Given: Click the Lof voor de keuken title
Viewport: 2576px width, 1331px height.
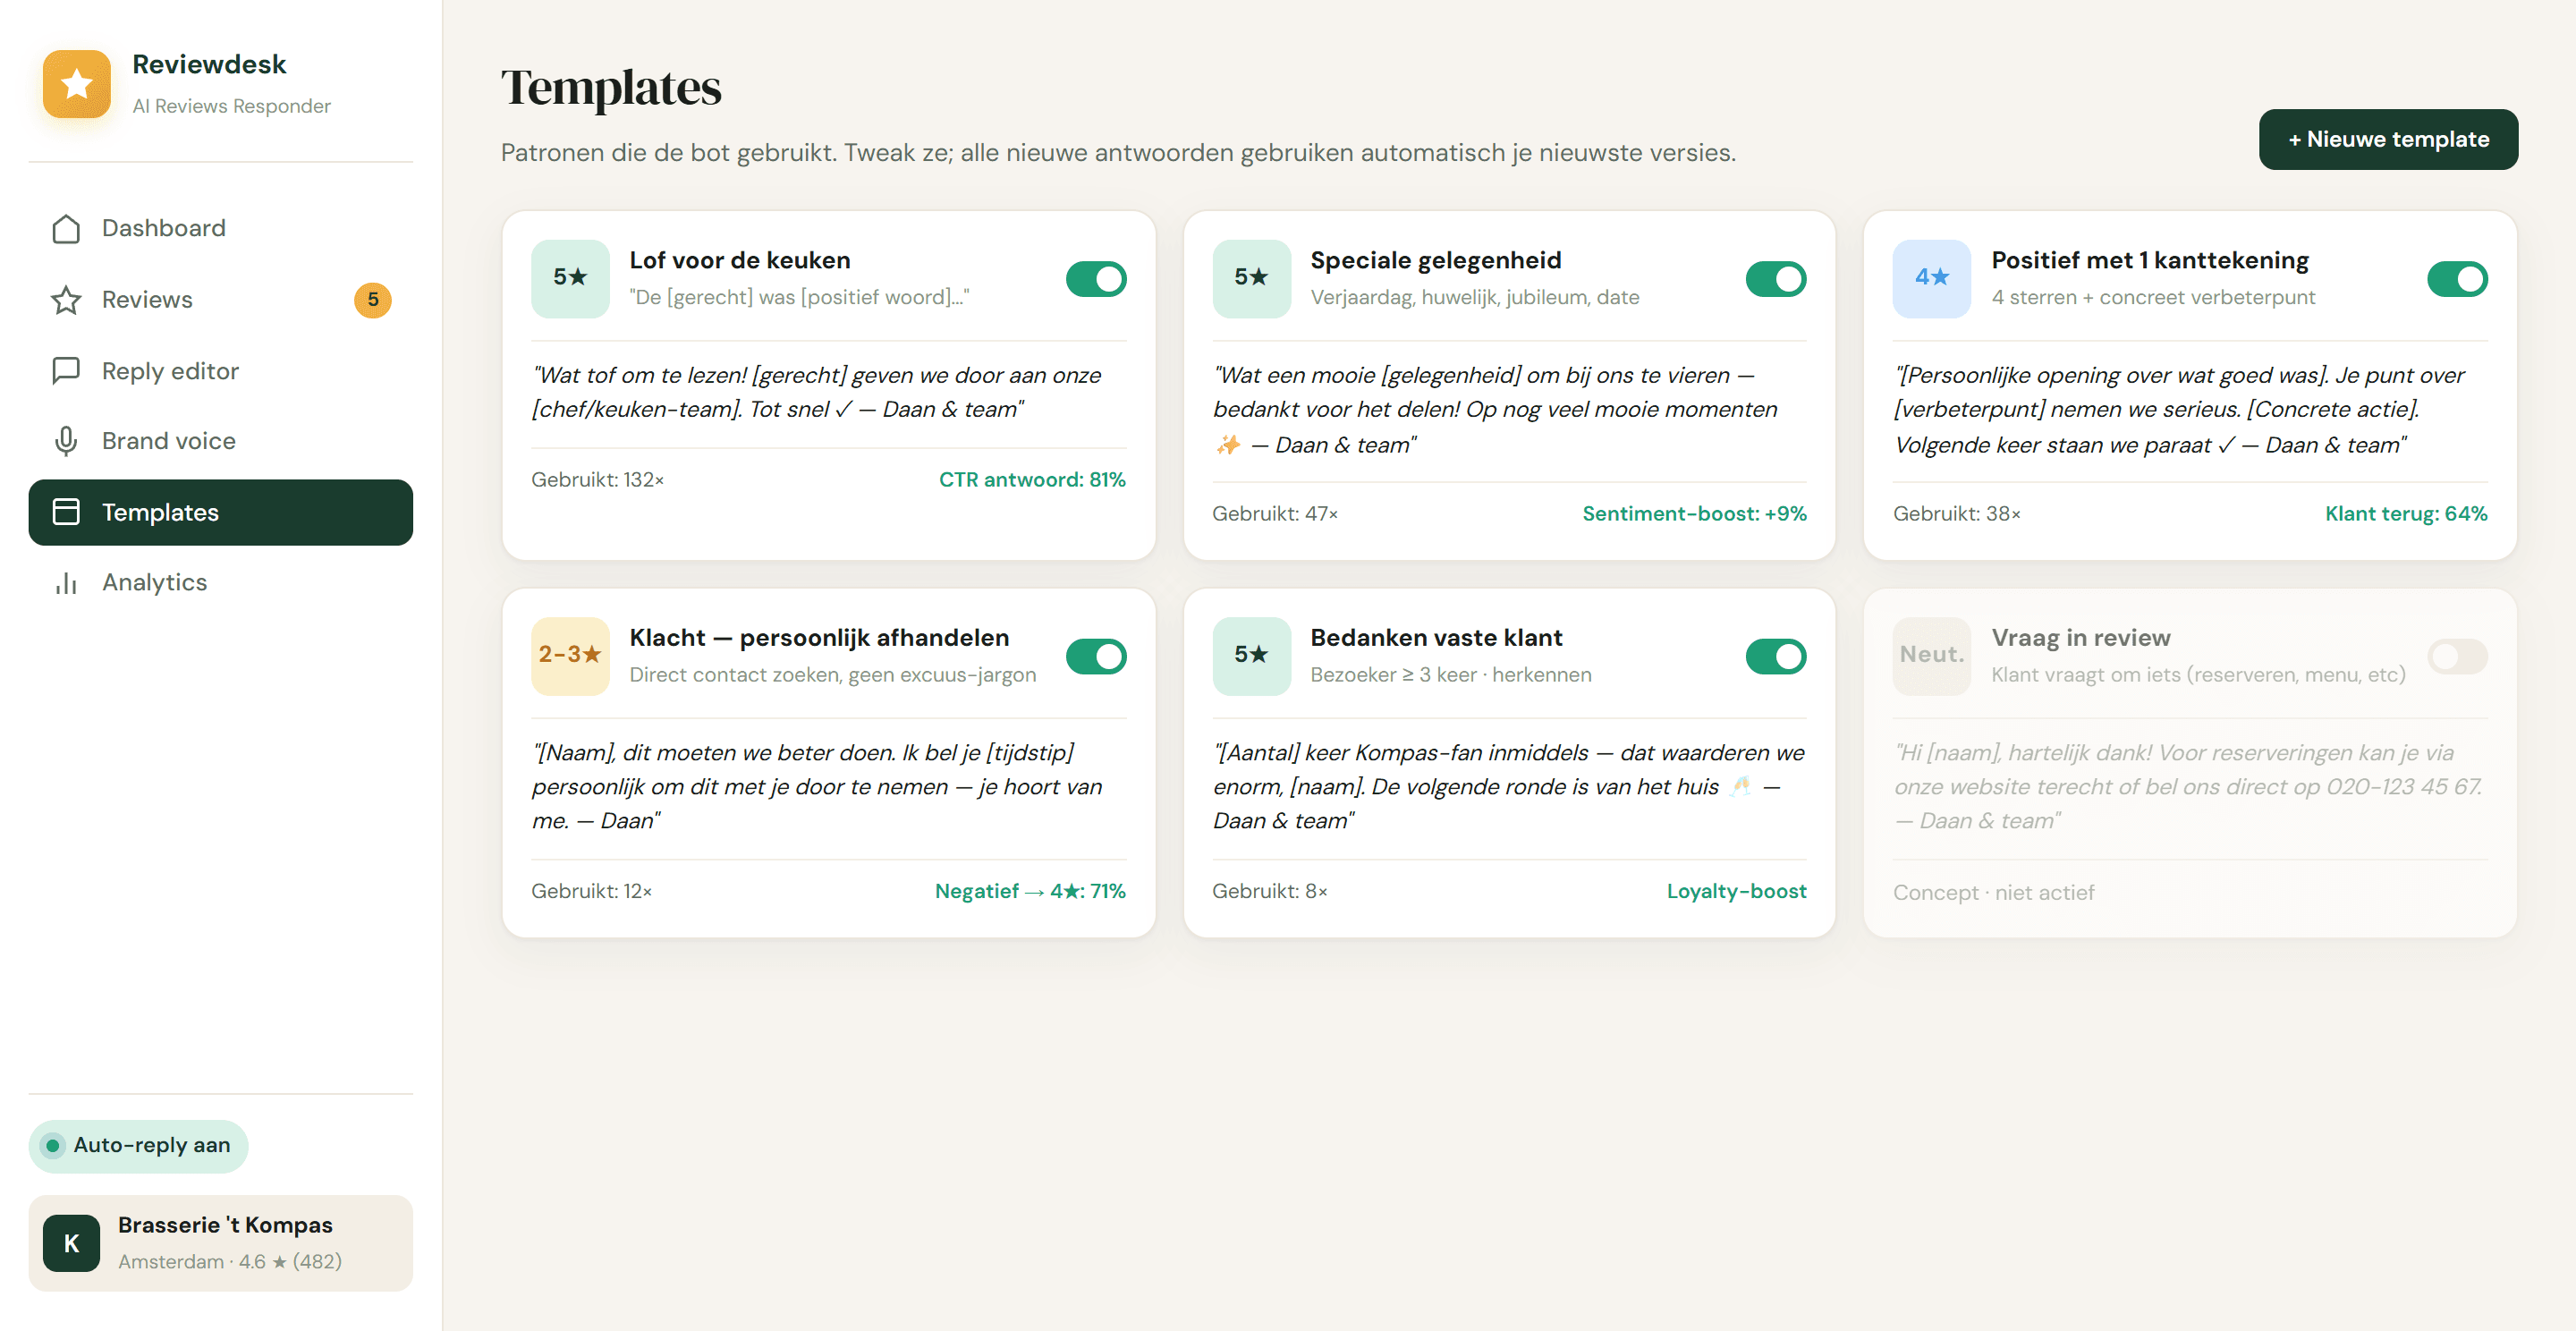Looking at the screenshot, I should pos(740,261).
